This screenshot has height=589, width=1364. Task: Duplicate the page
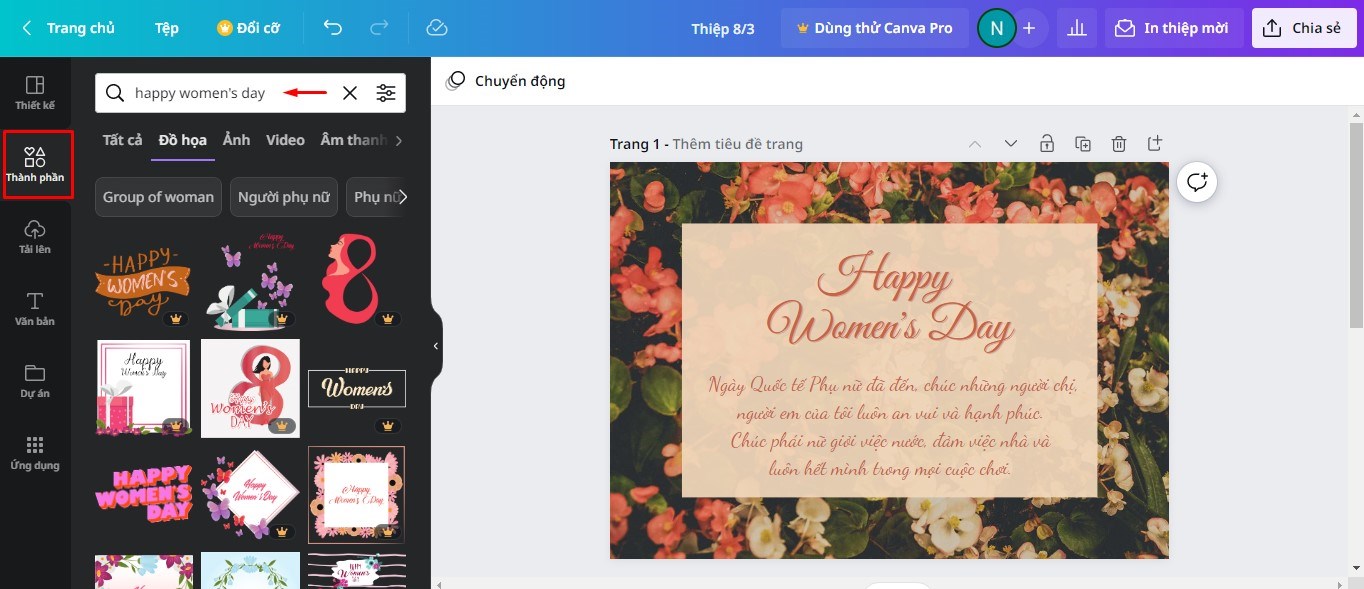click(x=1083, y=144)
